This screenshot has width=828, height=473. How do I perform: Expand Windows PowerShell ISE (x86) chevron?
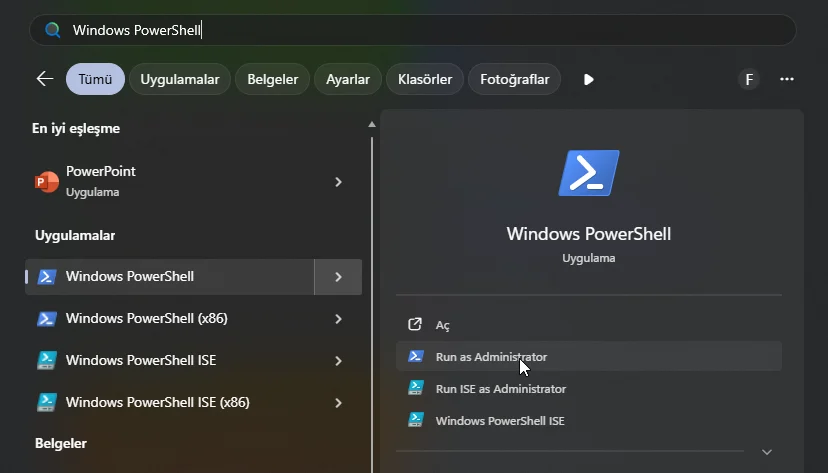[338, 403]
